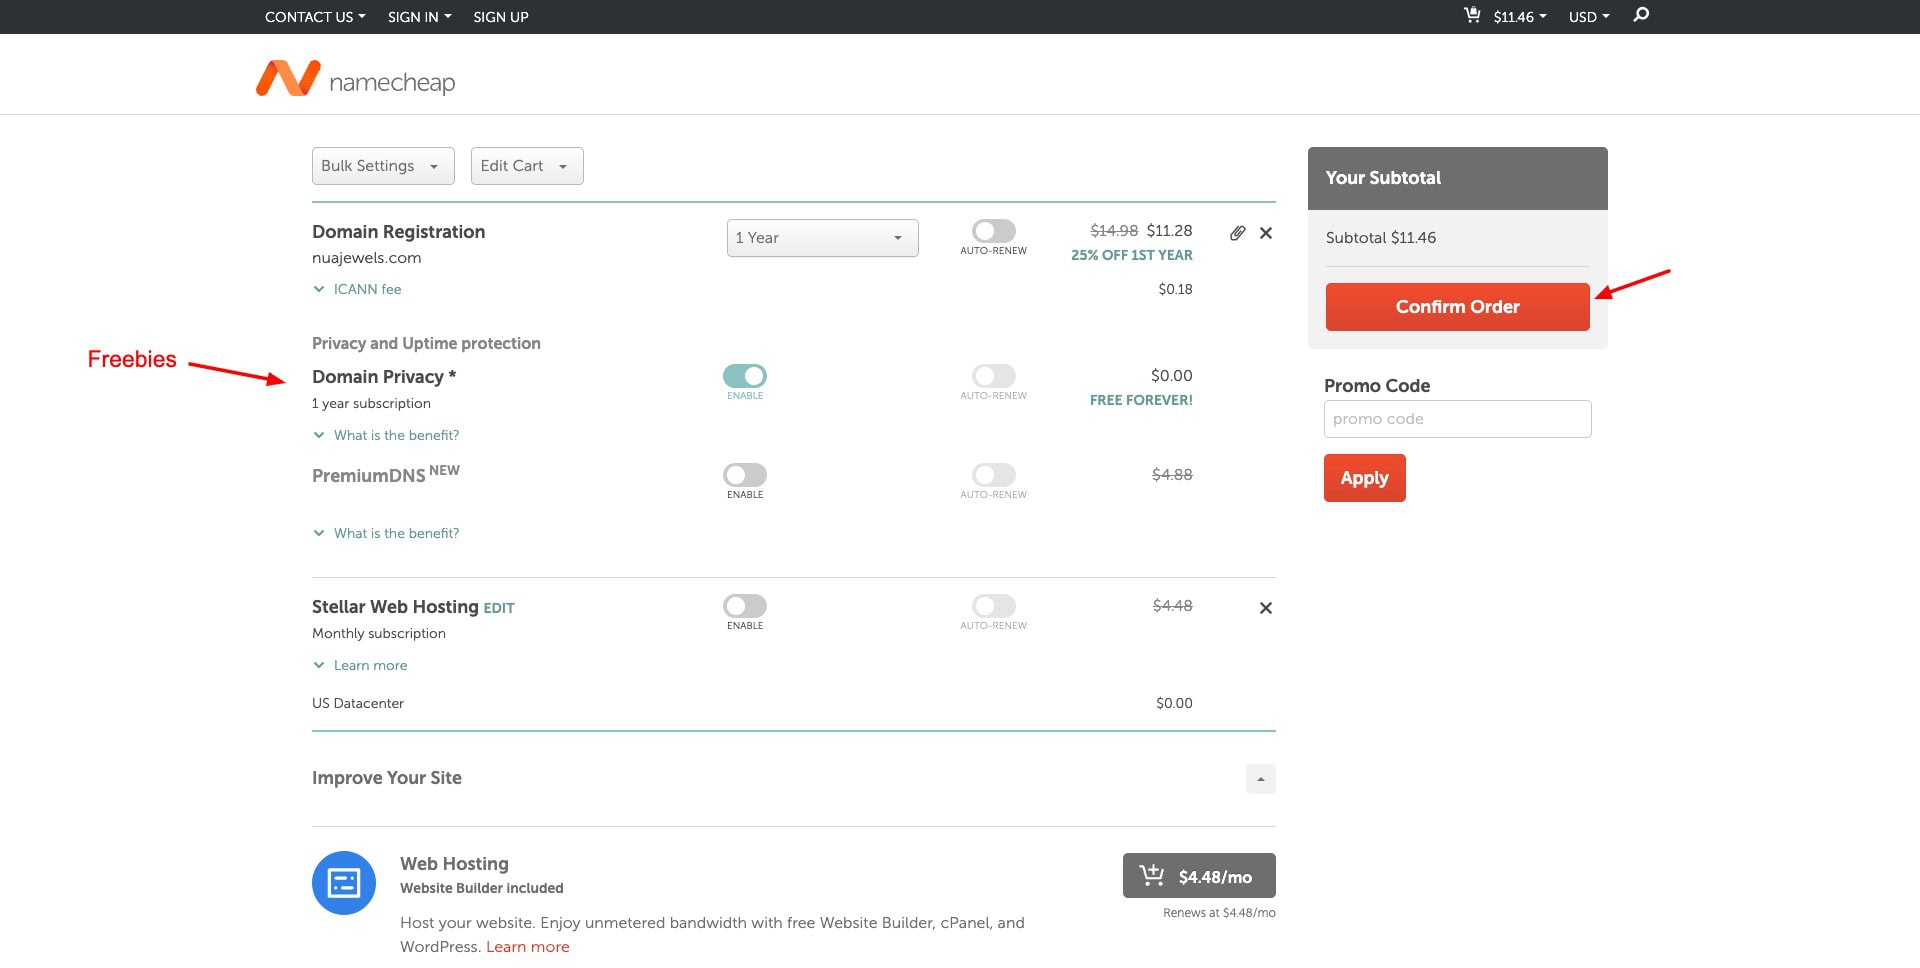Click the Namecheap logo
This screenshot has height=968, width=1920.
coord(355,79)
